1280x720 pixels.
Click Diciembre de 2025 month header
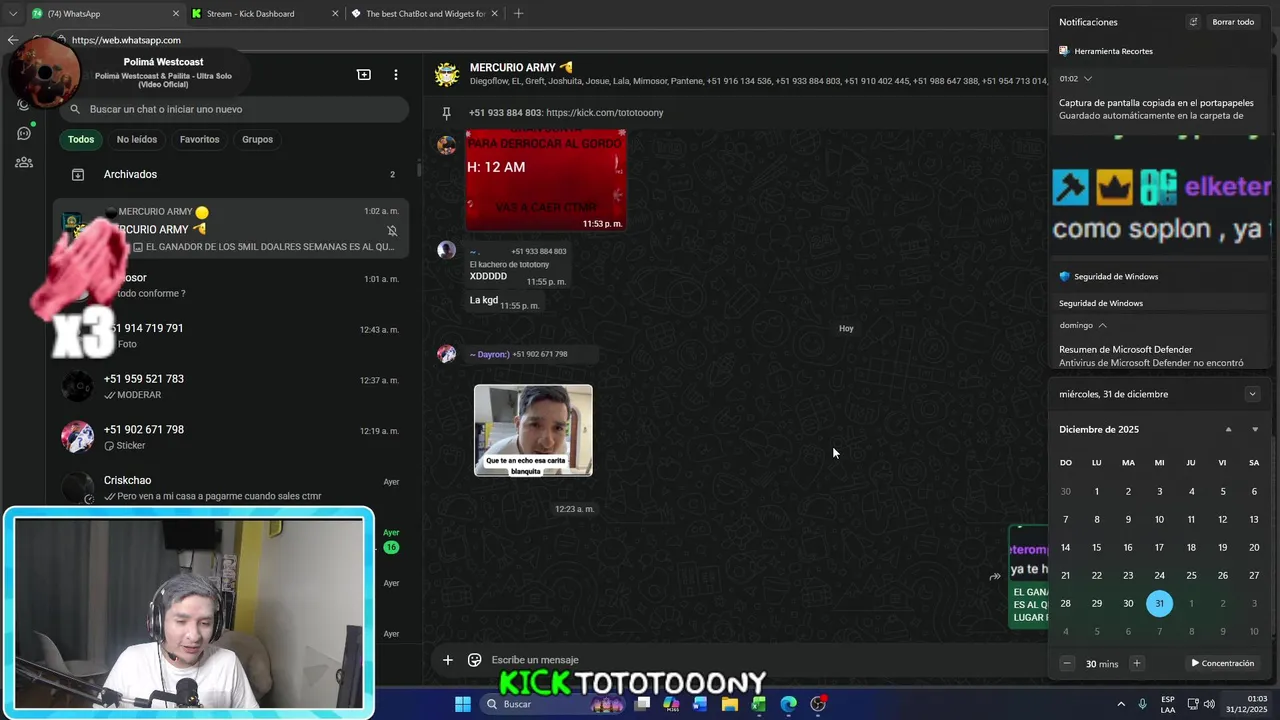coord(1099,429)
